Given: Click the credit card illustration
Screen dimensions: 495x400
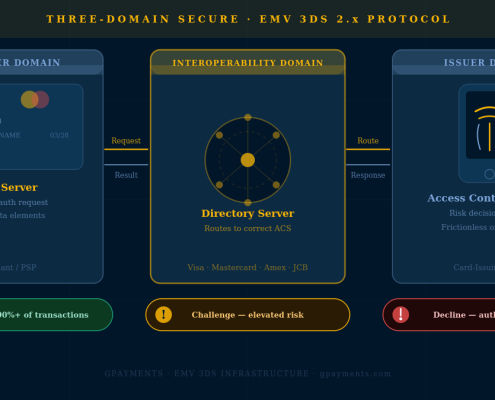Looking at the screenshot, I should coord(41,127).
